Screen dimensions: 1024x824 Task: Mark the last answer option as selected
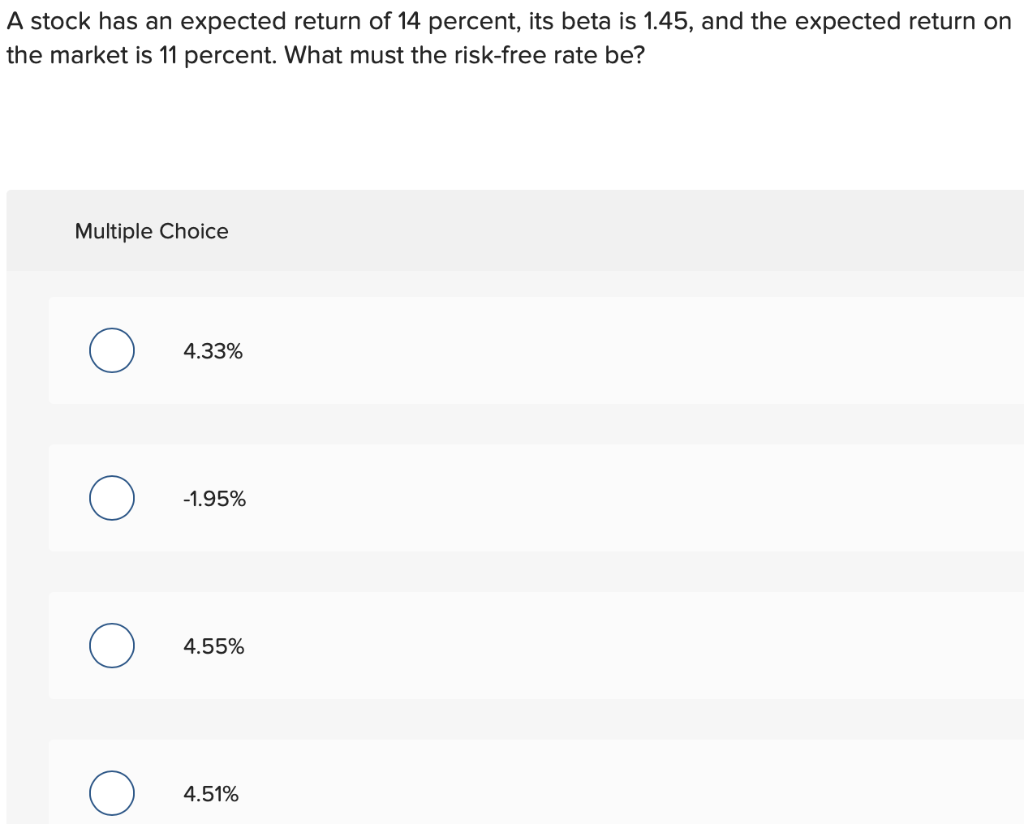click(x=111, y=793)
